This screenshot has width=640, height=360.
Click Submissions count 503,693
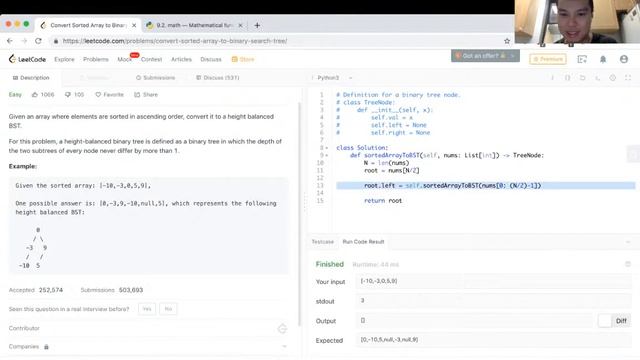coord(131,290)
